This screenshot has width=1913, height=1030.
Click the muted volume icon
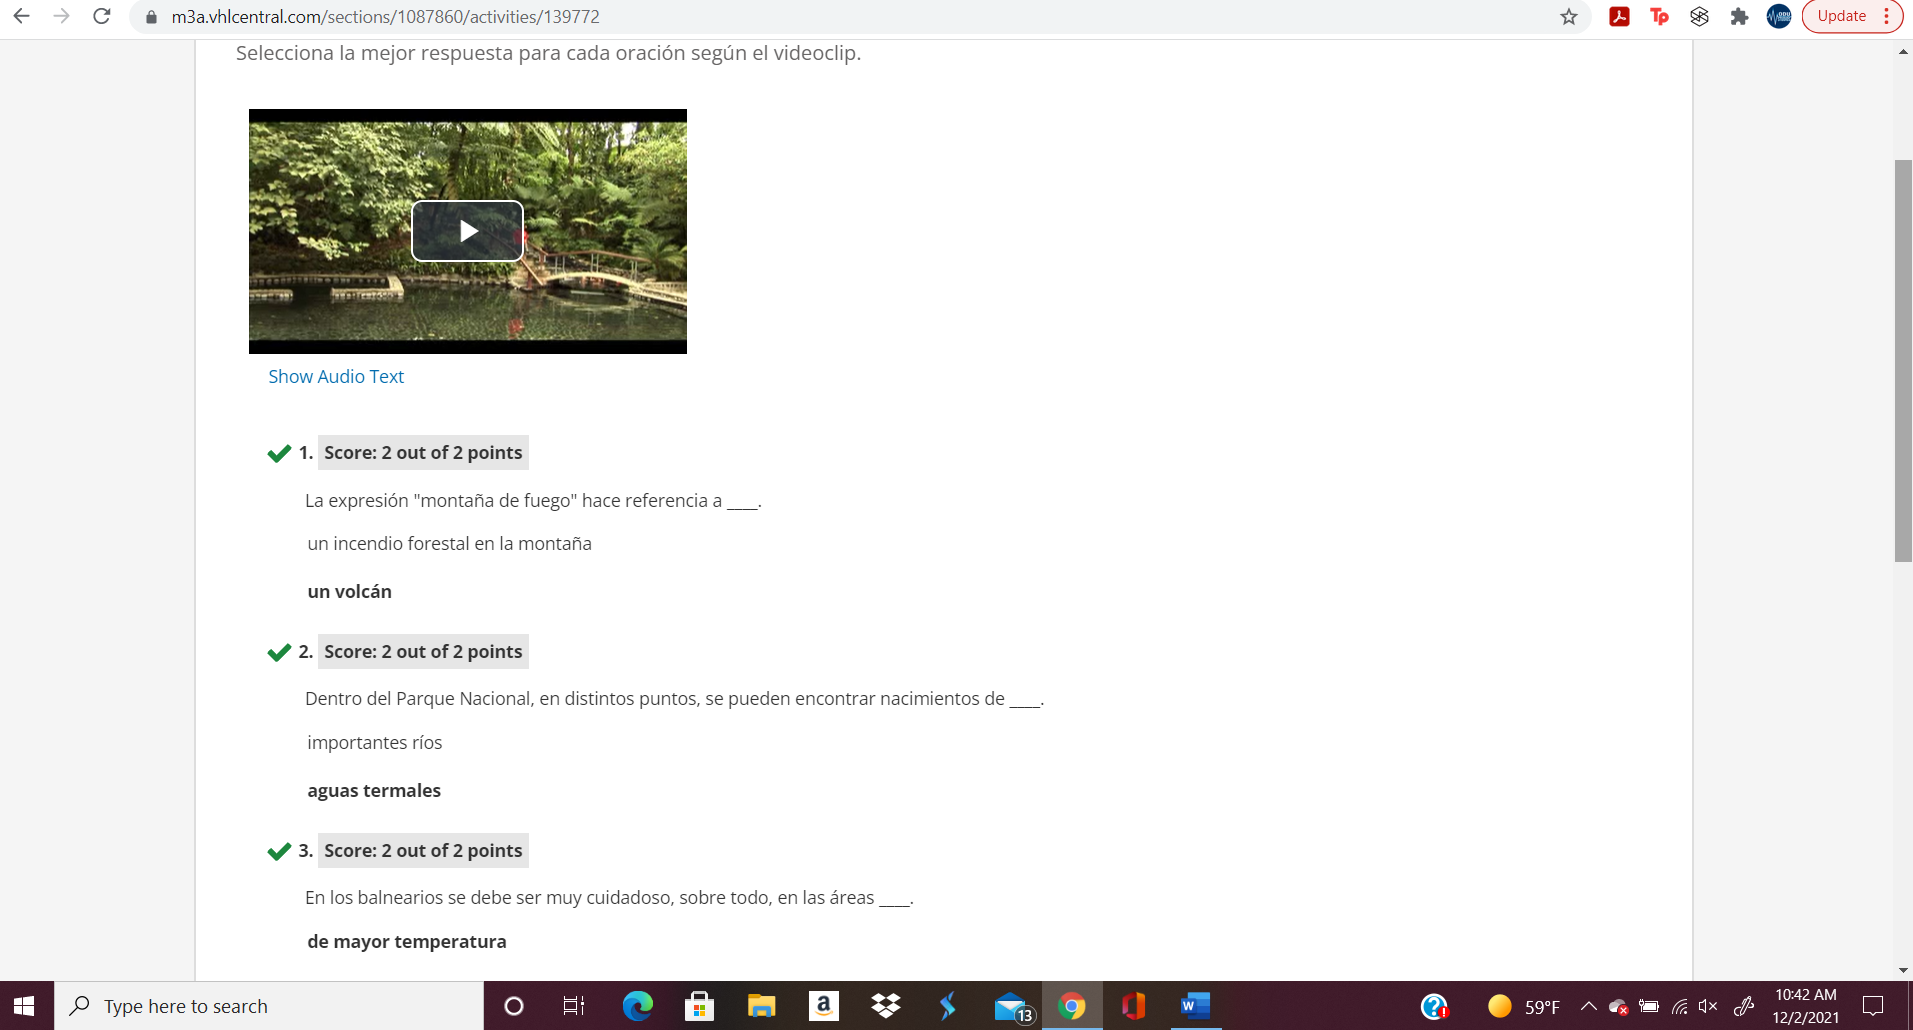[x=1708, y=1007]
